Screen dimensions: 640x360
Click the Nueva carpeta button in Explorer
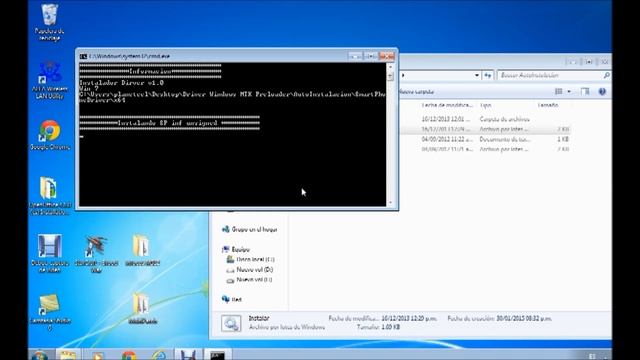tap(416, 92)
